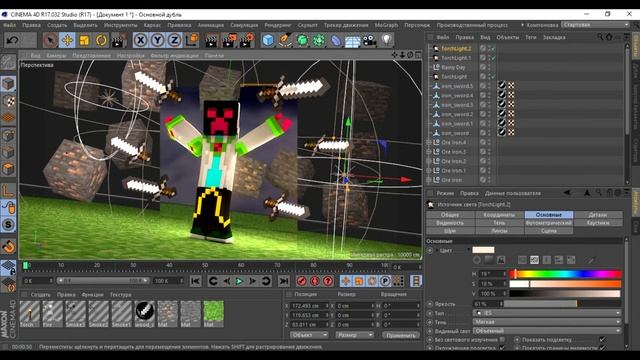Open the Размер coordinate dropdown
Viewport: 640px width, 360px height.
(354, 335)
